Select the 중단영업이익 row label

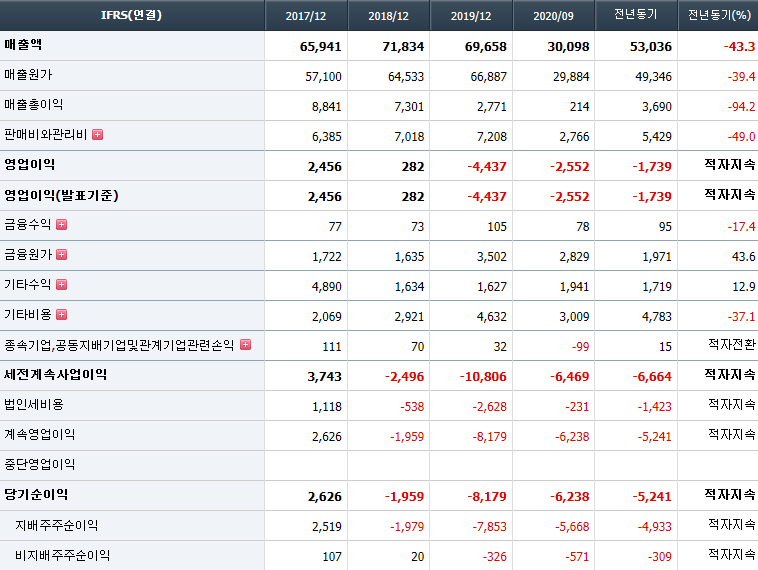[40, 465]
